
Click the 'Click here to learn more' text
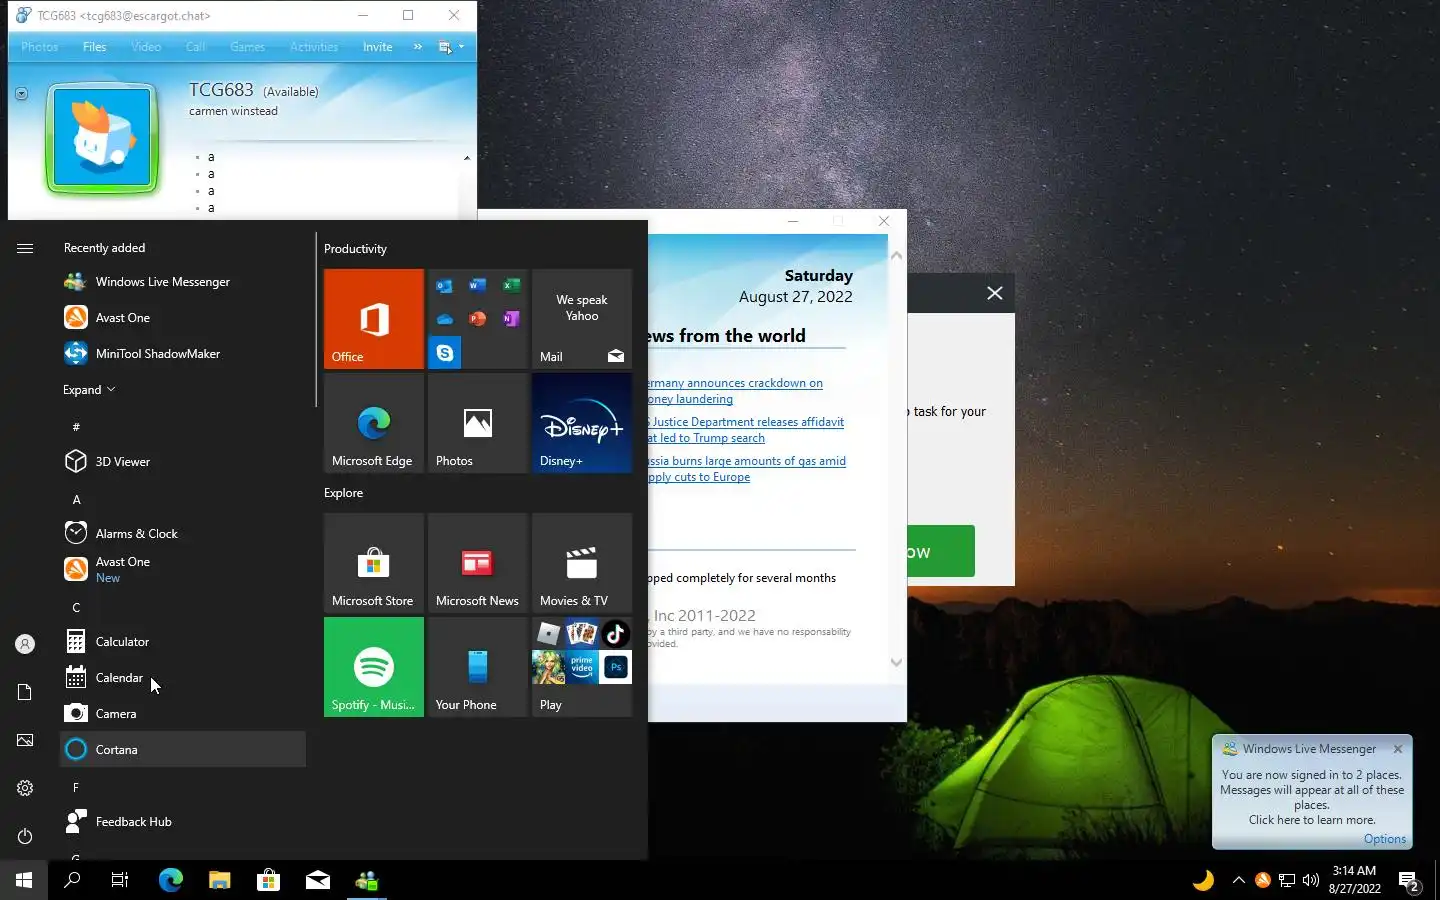pyautogui.click(x=1312, y=820)
